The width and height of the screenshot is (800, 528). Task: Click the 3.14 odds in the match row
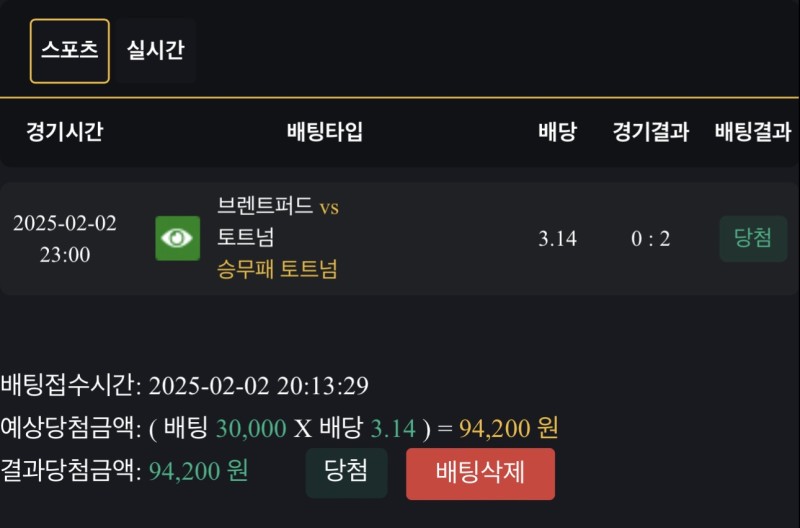pos(557,239)
